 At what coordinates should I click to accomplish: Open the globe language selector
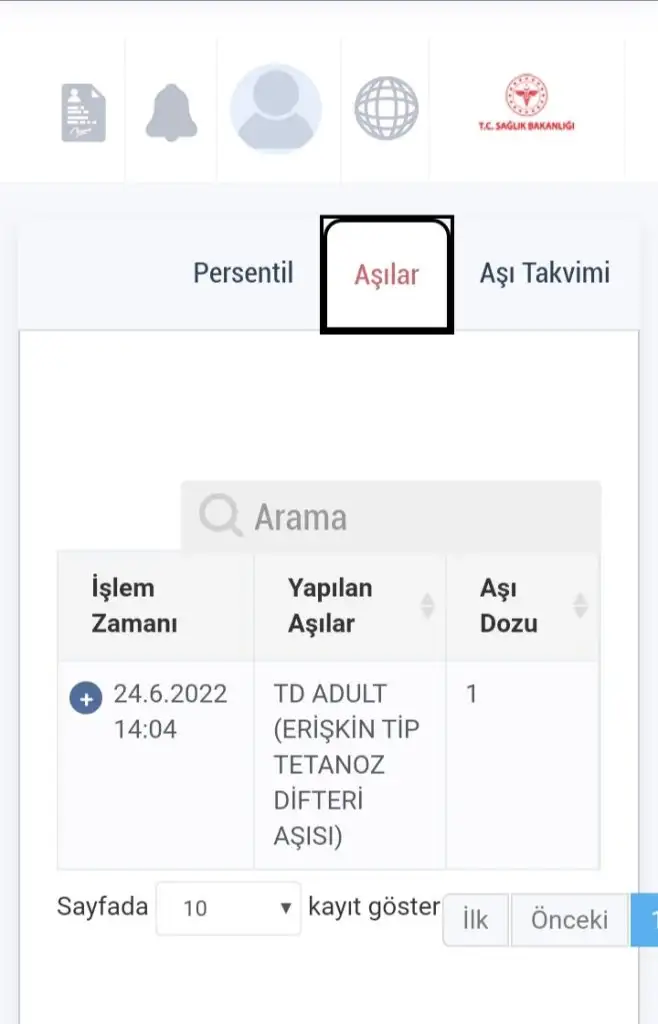click(386, 108)
